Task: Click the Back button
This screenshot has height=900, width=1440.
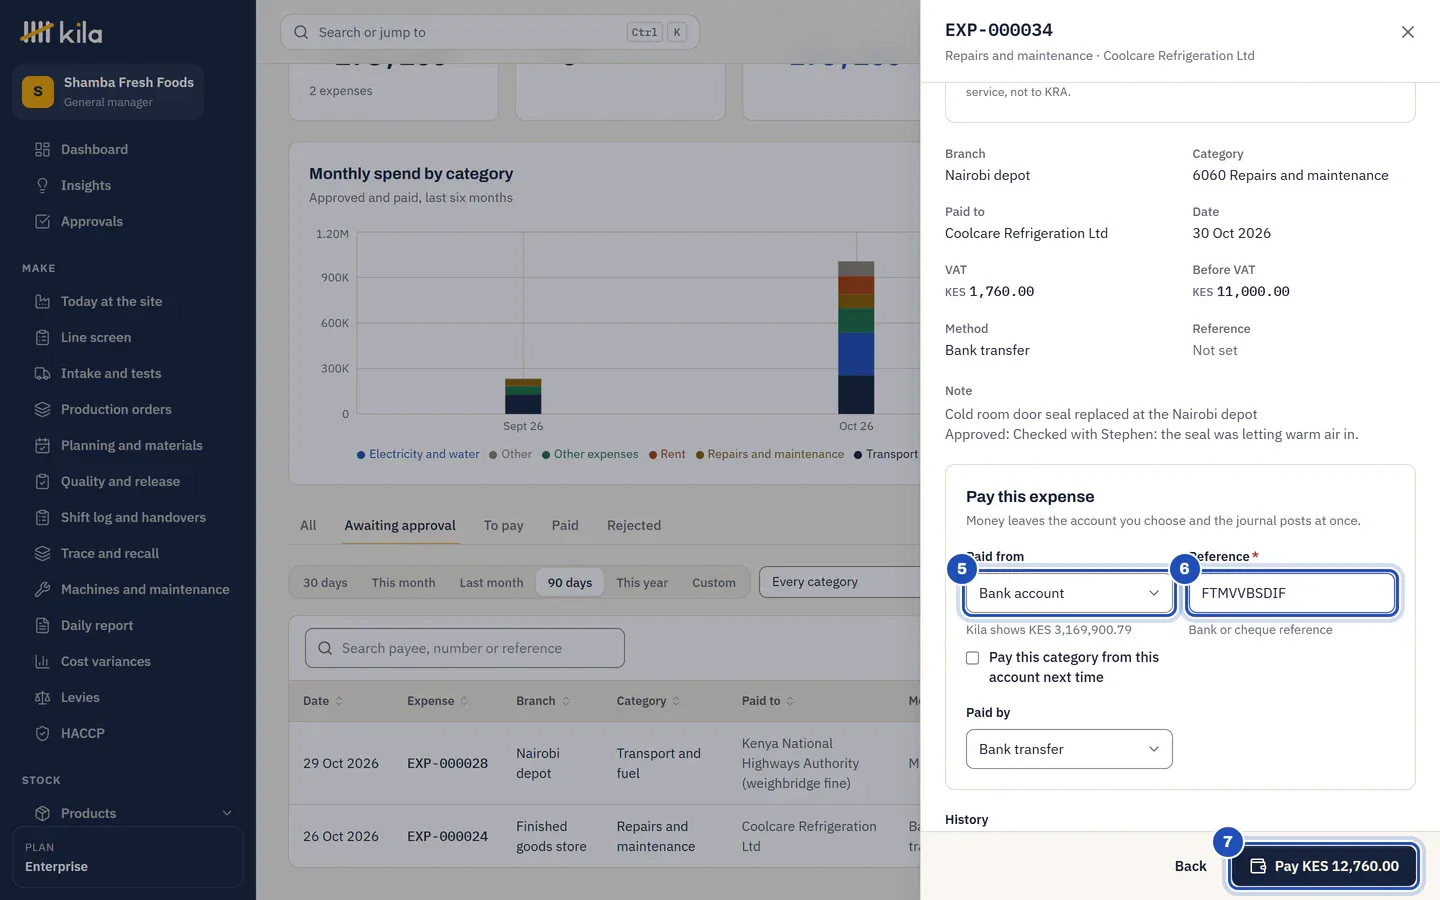Action: (1190, 866)
